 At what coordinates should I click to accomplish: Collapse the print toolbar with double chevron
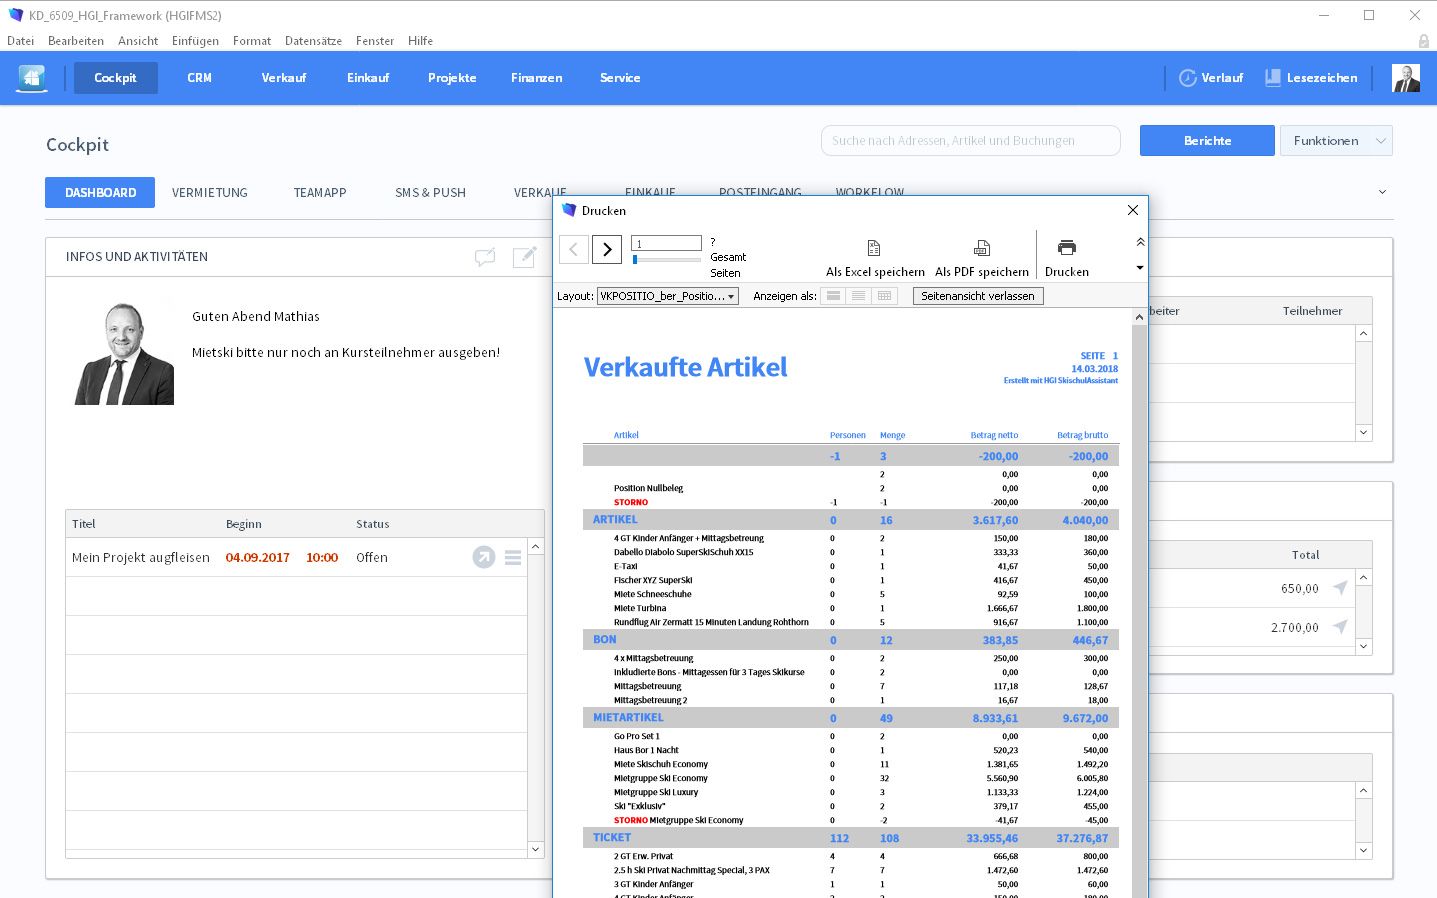[1140, 242]
